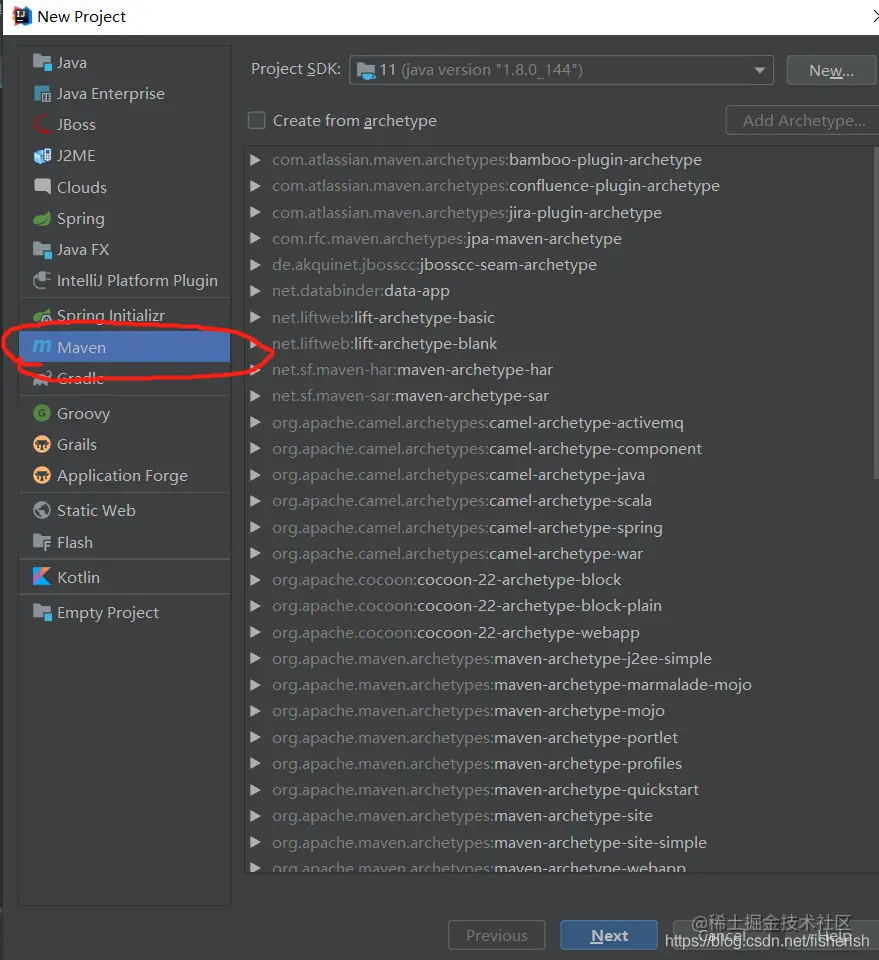Select Maven project type

pyautogui.click(x=125, y=347)
